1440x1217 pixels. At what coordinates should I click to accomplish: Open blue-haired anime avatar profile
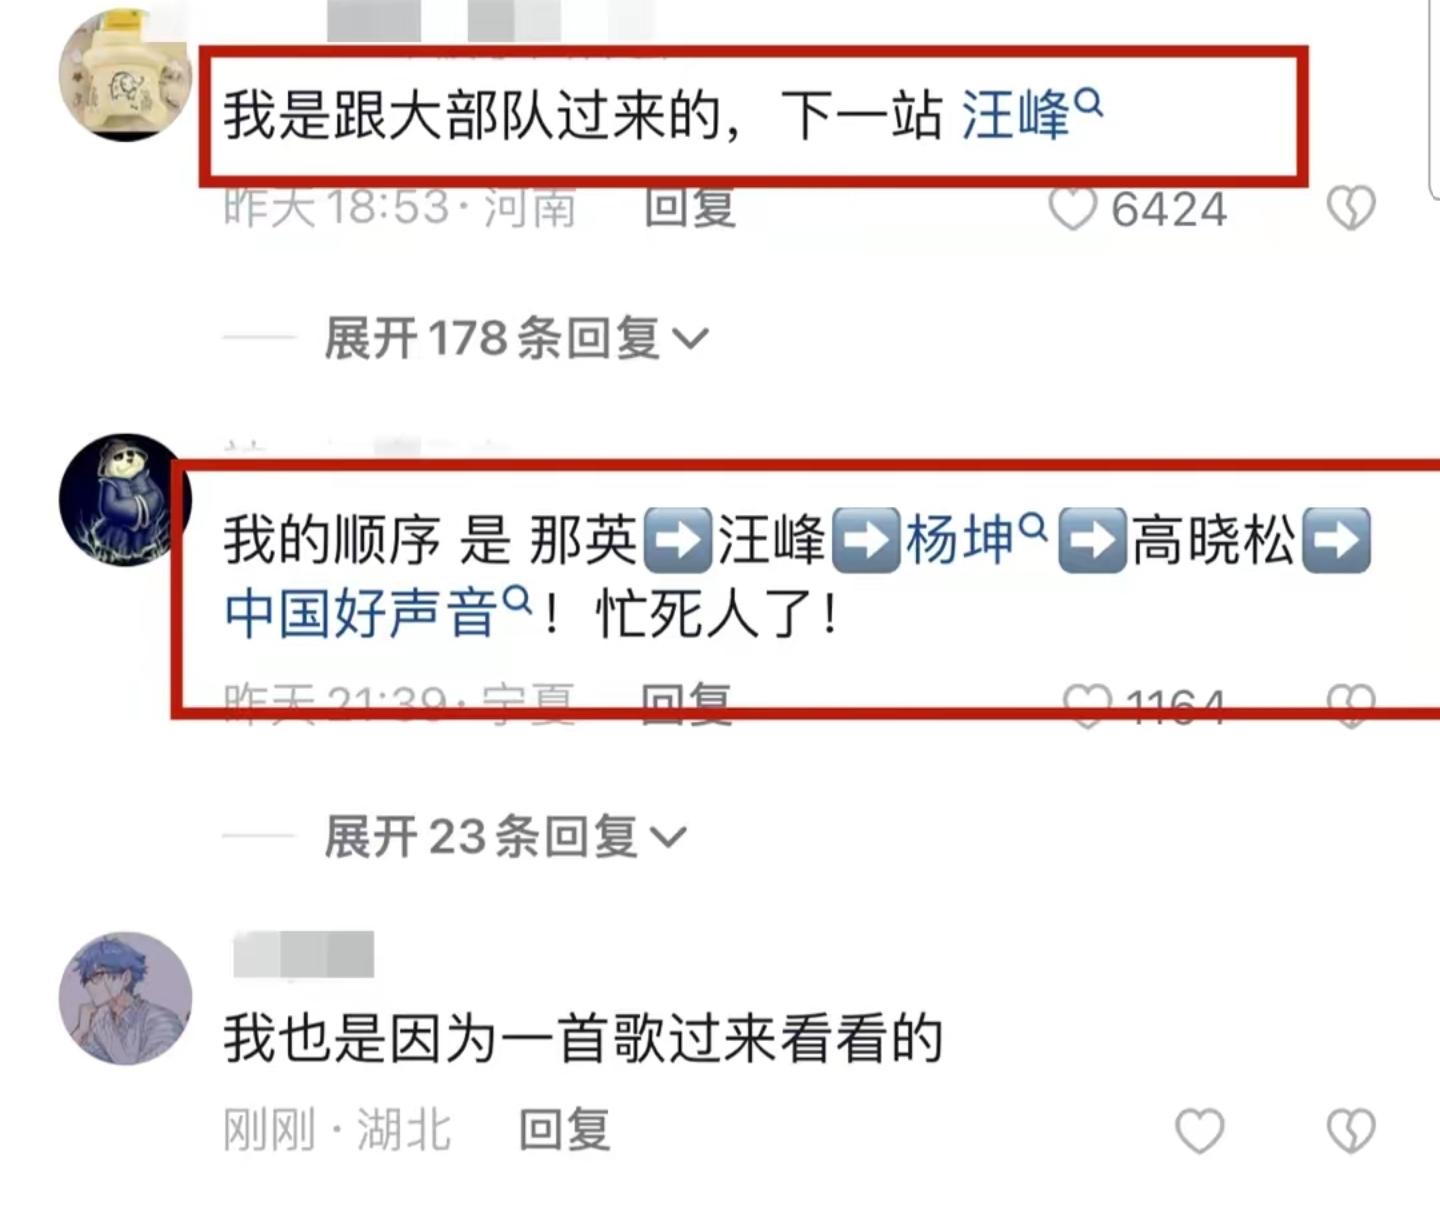click(125, 998)
